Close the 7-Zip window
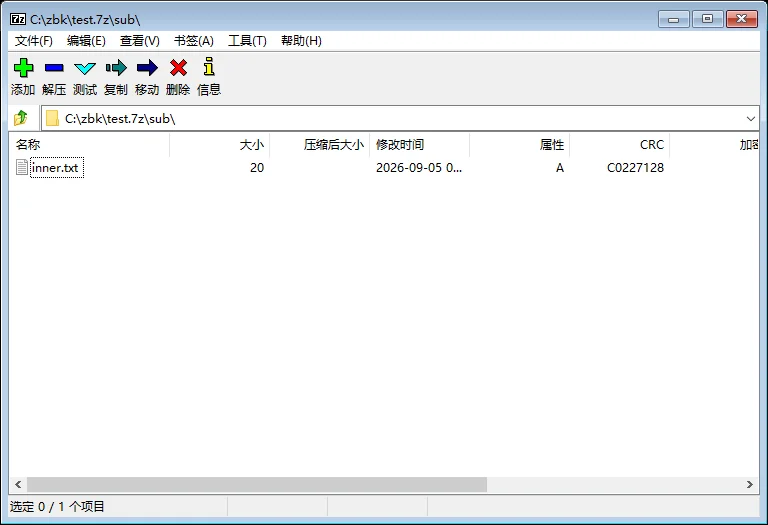The image size is (768, 525). click(742, 19)
